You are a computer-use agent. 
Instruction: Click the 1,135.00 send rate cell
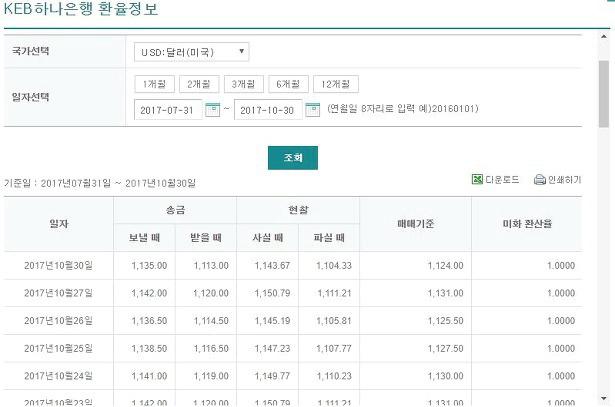coord(145,265)
